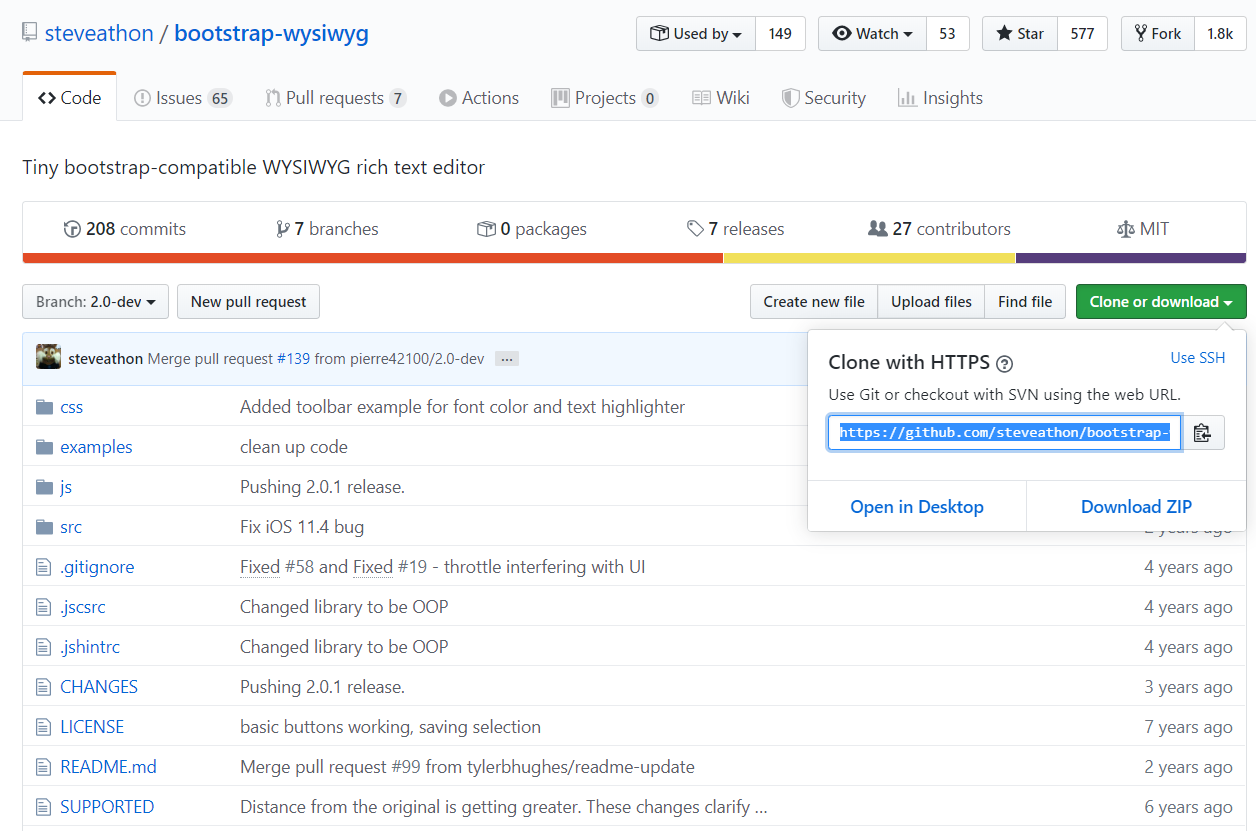This screenshot has width=1256, height=831.
Task: Select the HTTPS clone URL input field
Action: pyautogui.click(x=1003, y=432)
